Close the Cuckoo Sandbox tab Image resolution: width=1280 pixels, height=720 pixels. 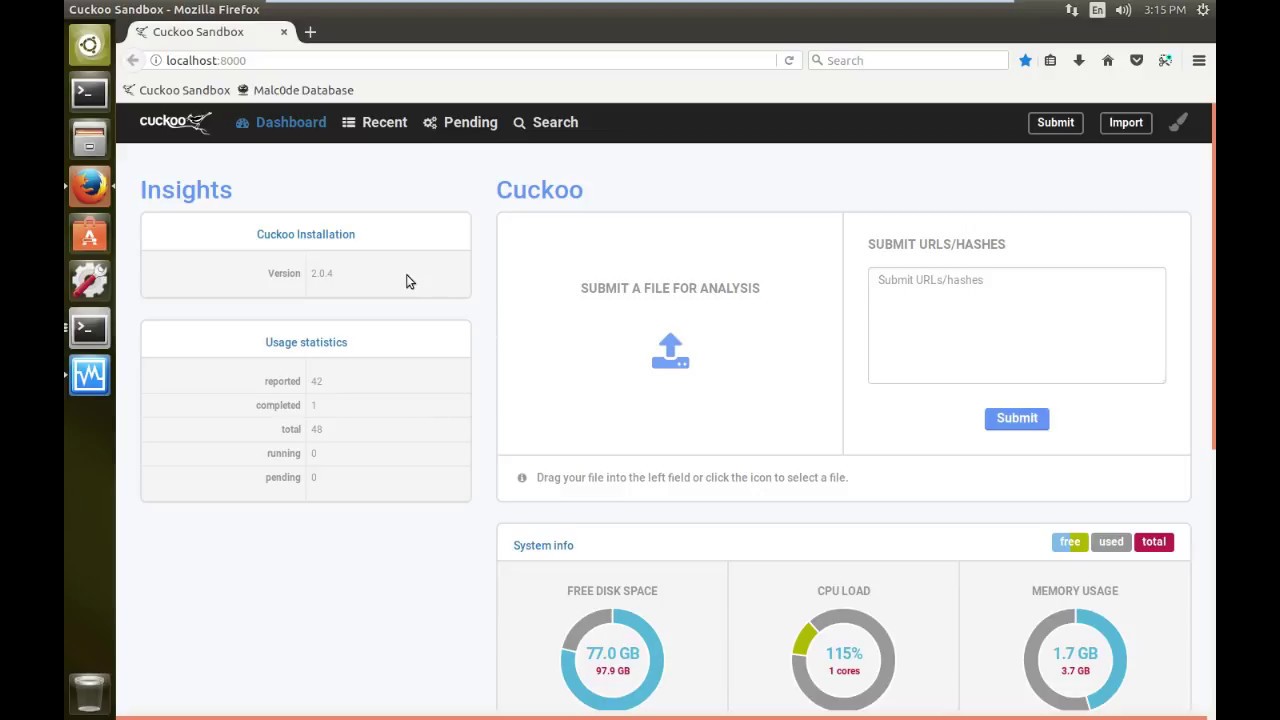point(284,32)
